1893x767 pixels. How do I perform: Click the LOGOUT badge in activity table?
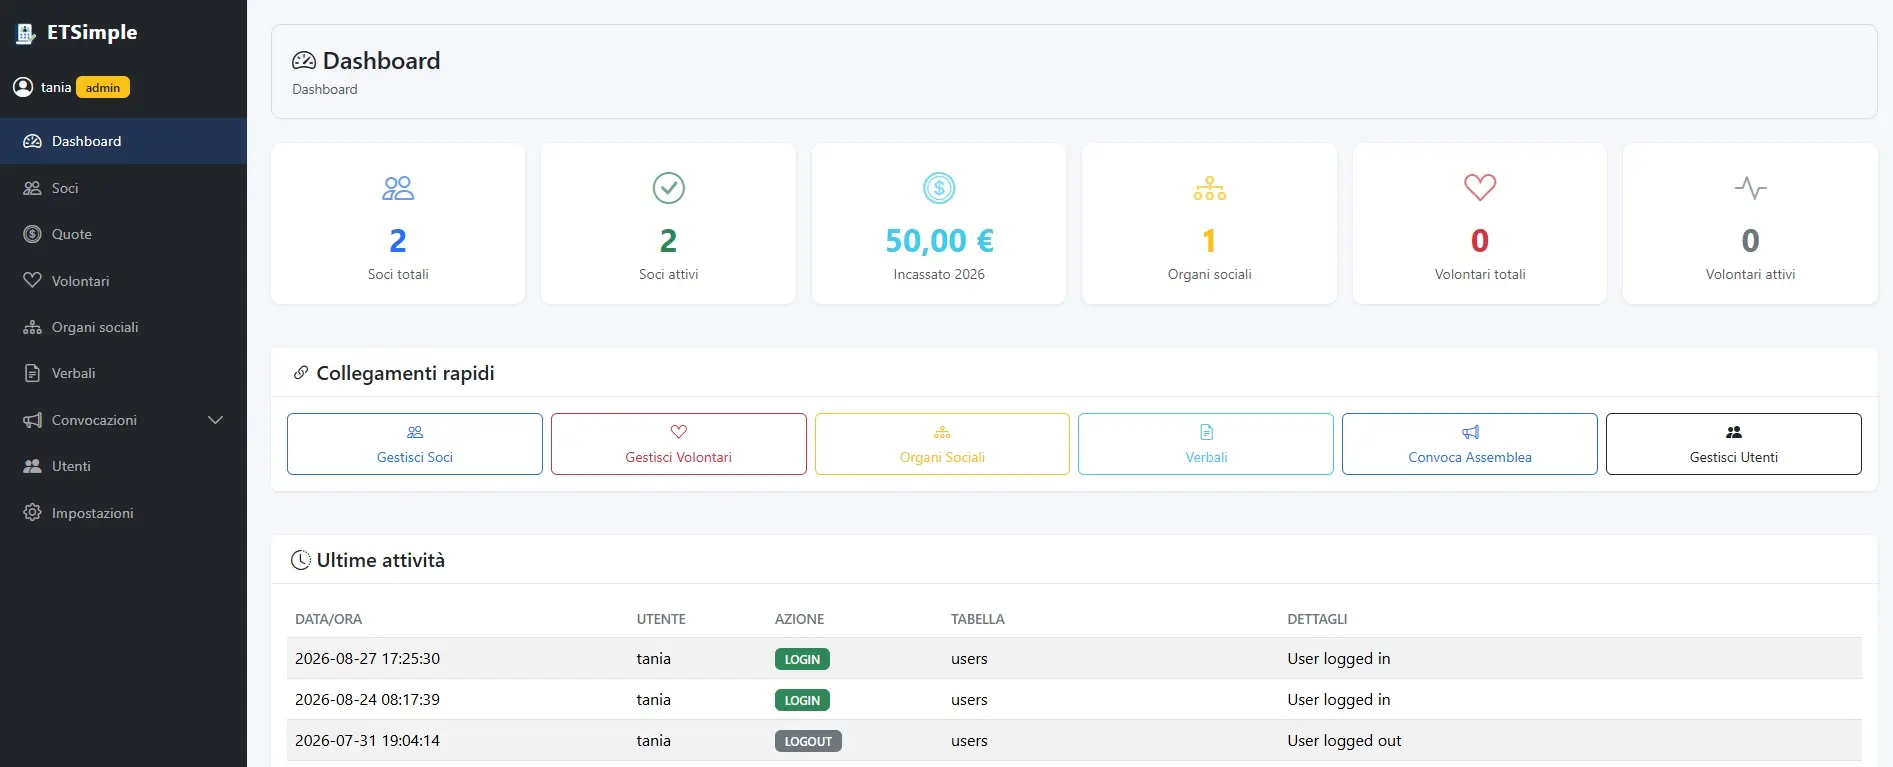click(808, 741)
